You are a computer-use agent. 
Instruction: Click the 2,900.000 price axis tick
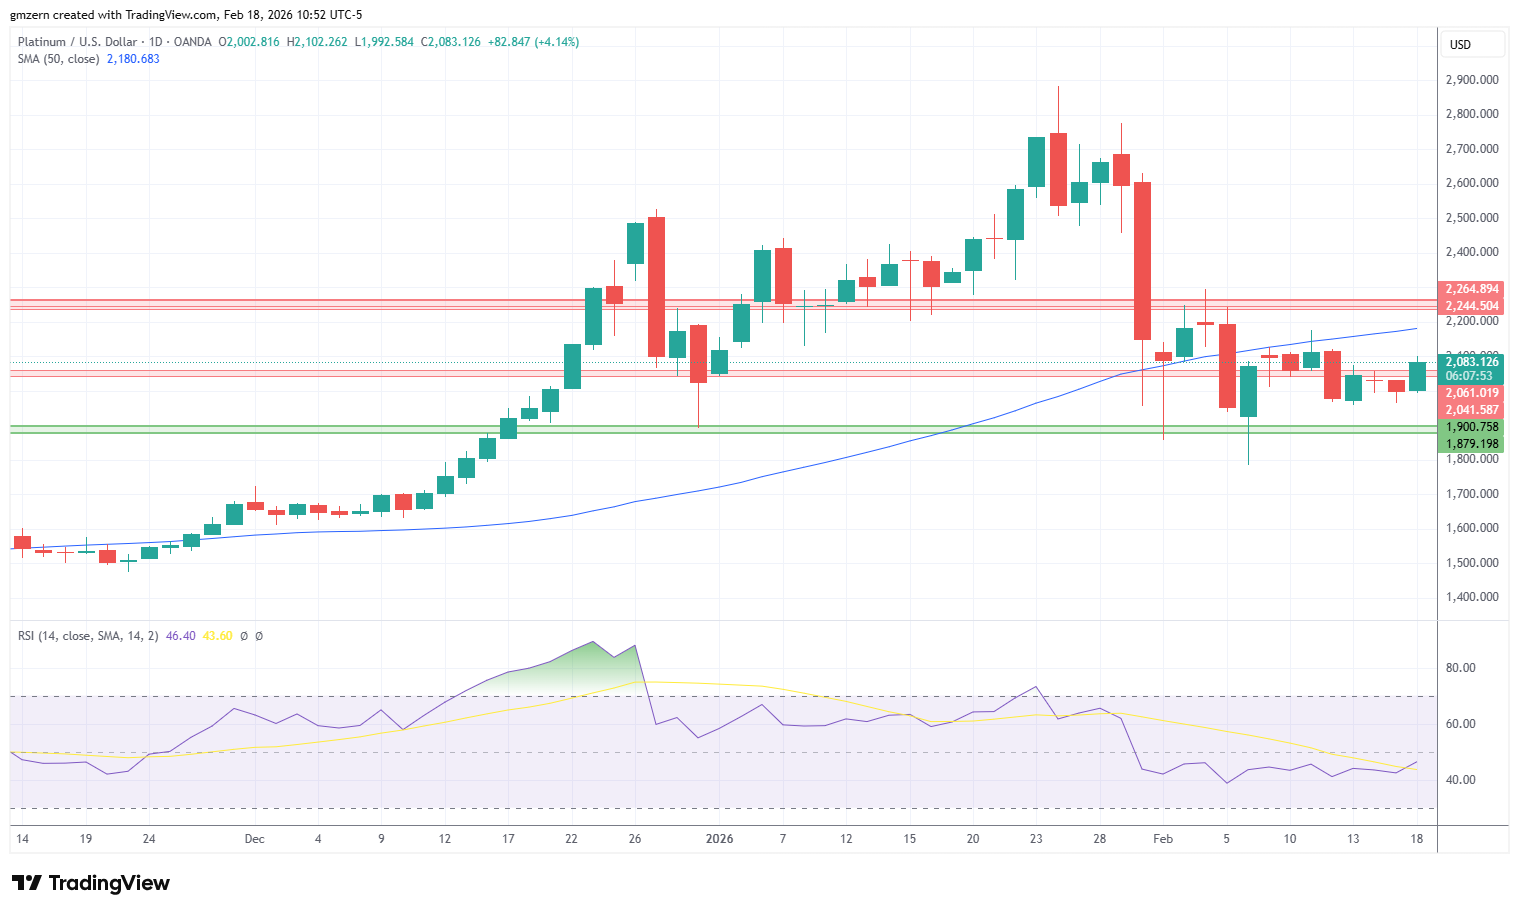pyautogui.click(x=1472, y=80)
